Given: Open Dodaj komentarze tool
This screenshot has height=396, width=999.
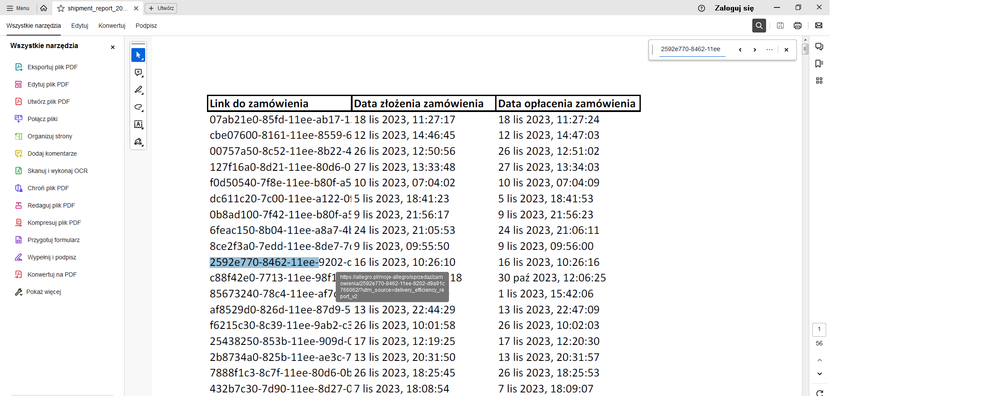Looking at the screenshot, I should coord(45,153).
